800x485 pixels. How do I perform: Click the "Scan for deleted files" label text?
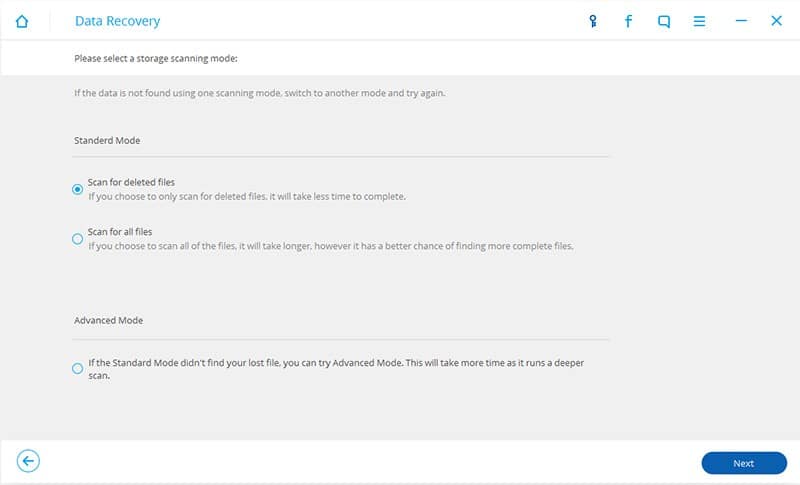coord(131,182)
